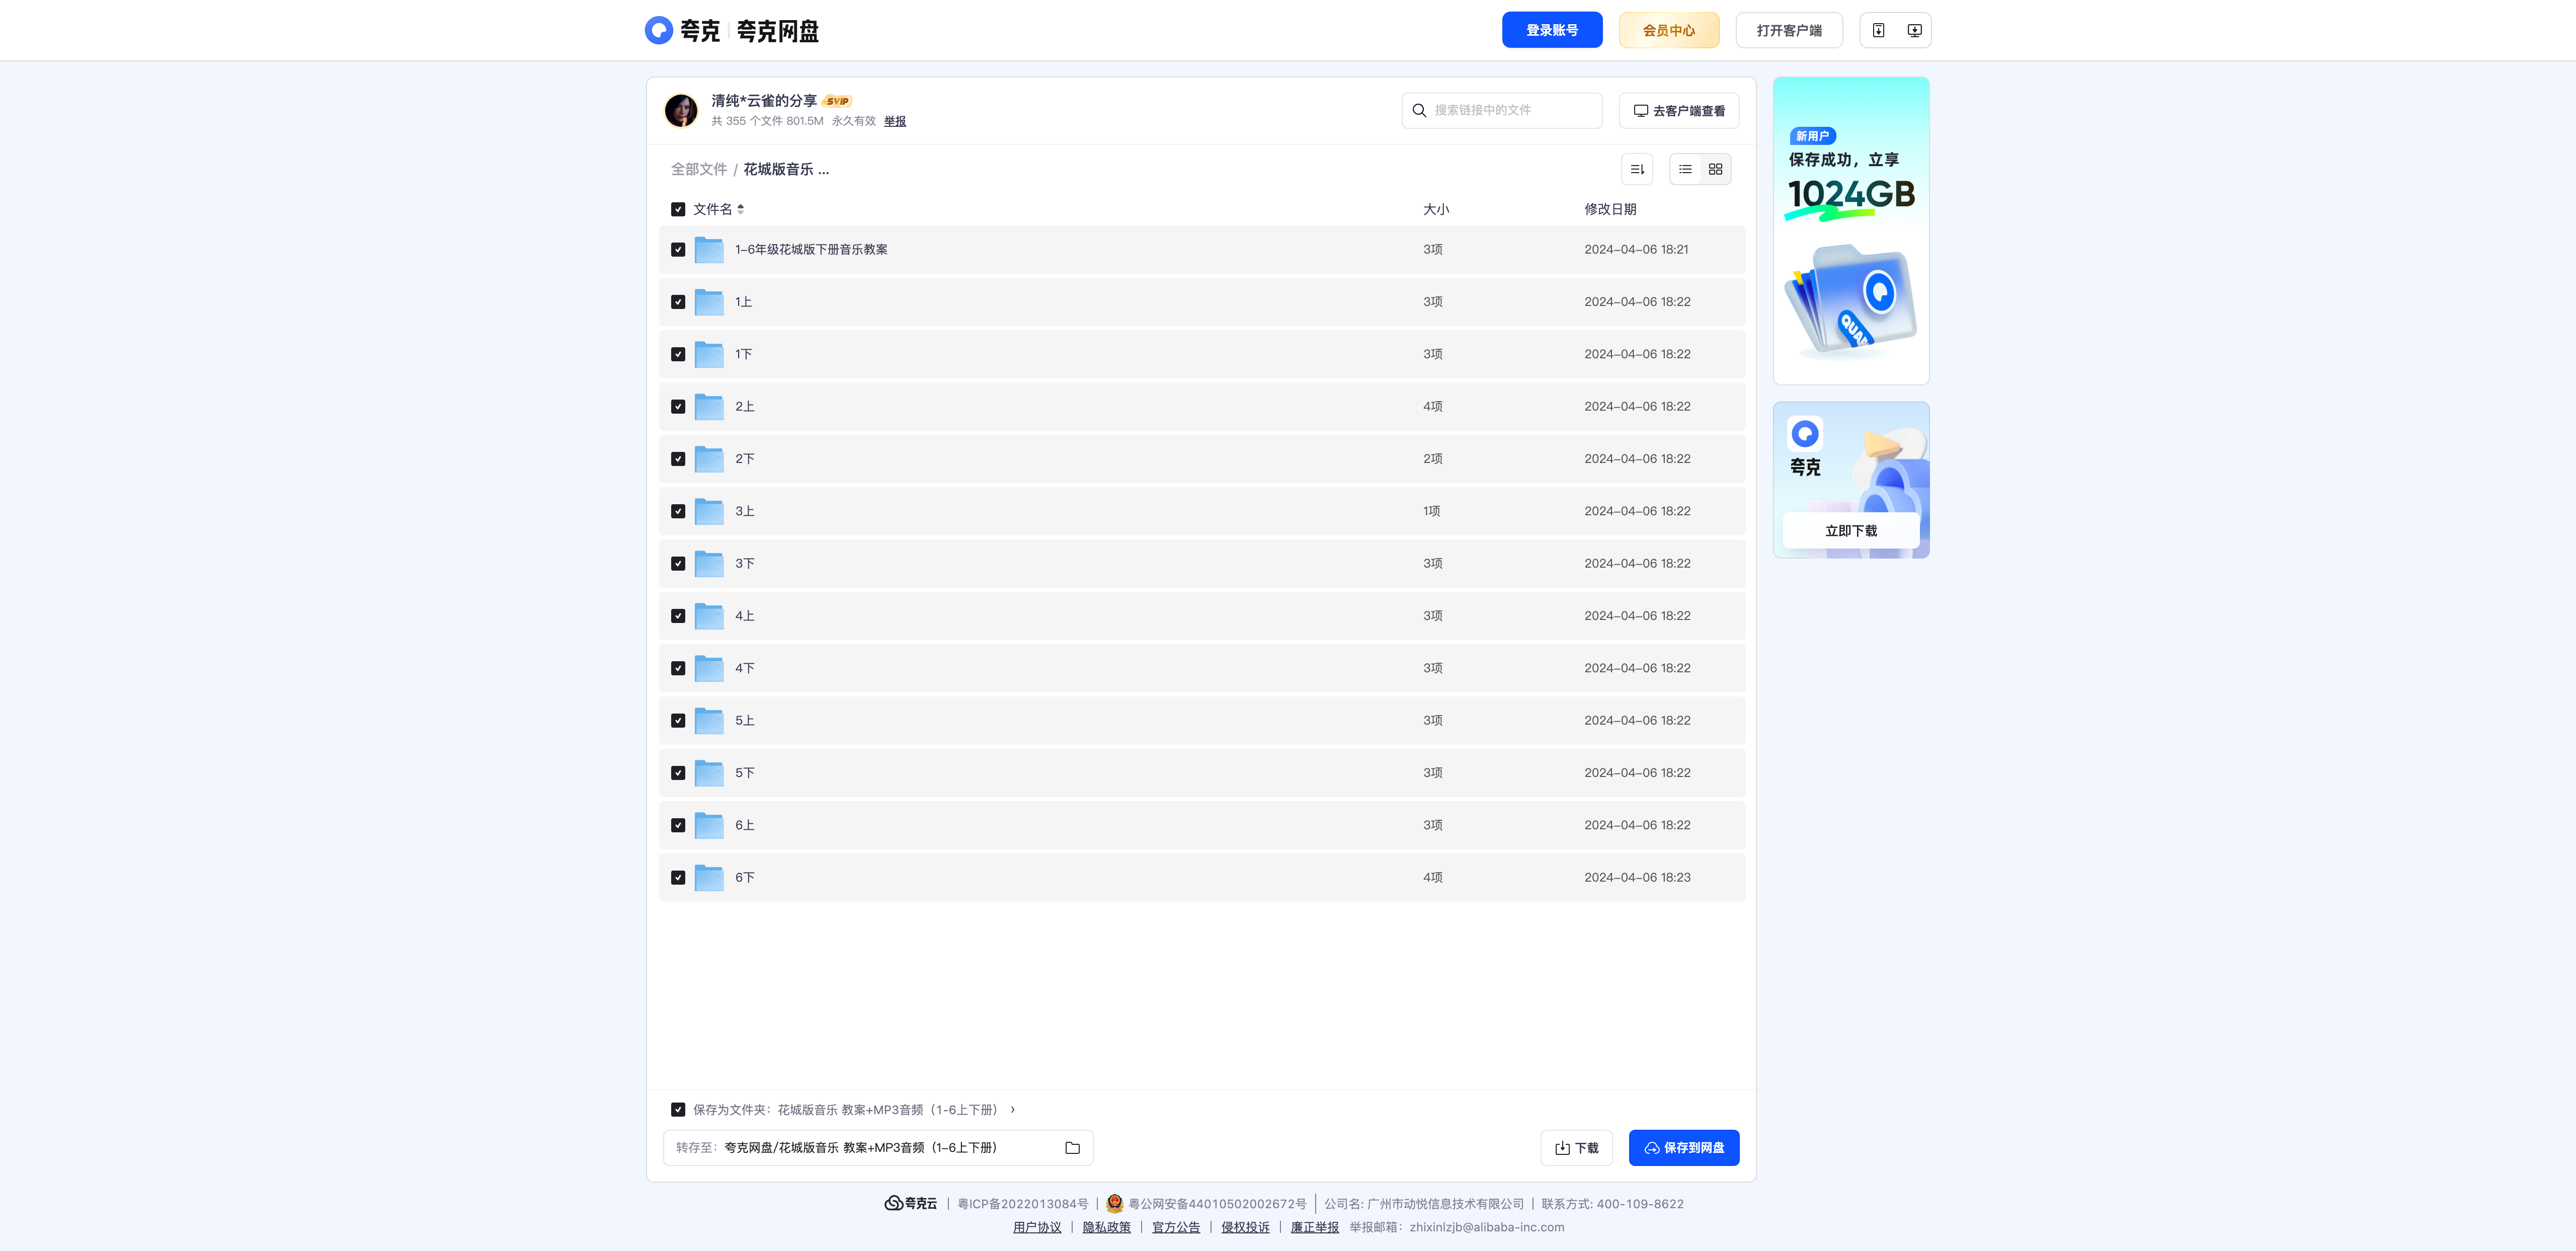Uncheck the 4上 folder checkbox
This screenshot has width=2576, height=1251.
pos(678,616)
